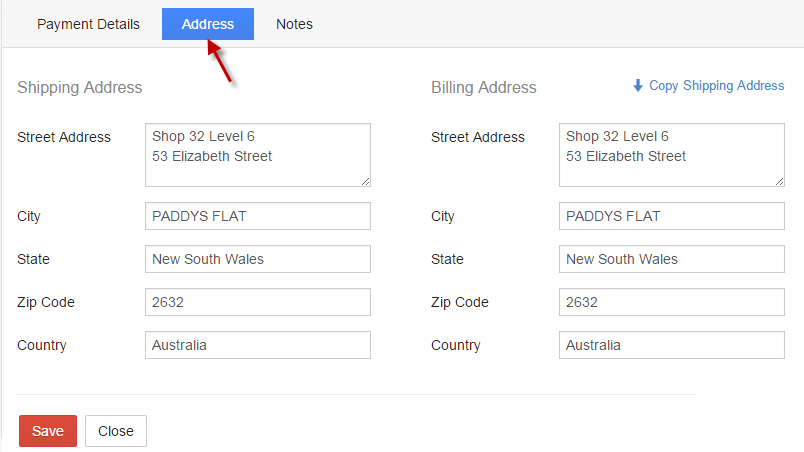Image resolution: width=804 pixels, height=452 pixels.
Task: Click the billing Country field
Action: [672, 345]
